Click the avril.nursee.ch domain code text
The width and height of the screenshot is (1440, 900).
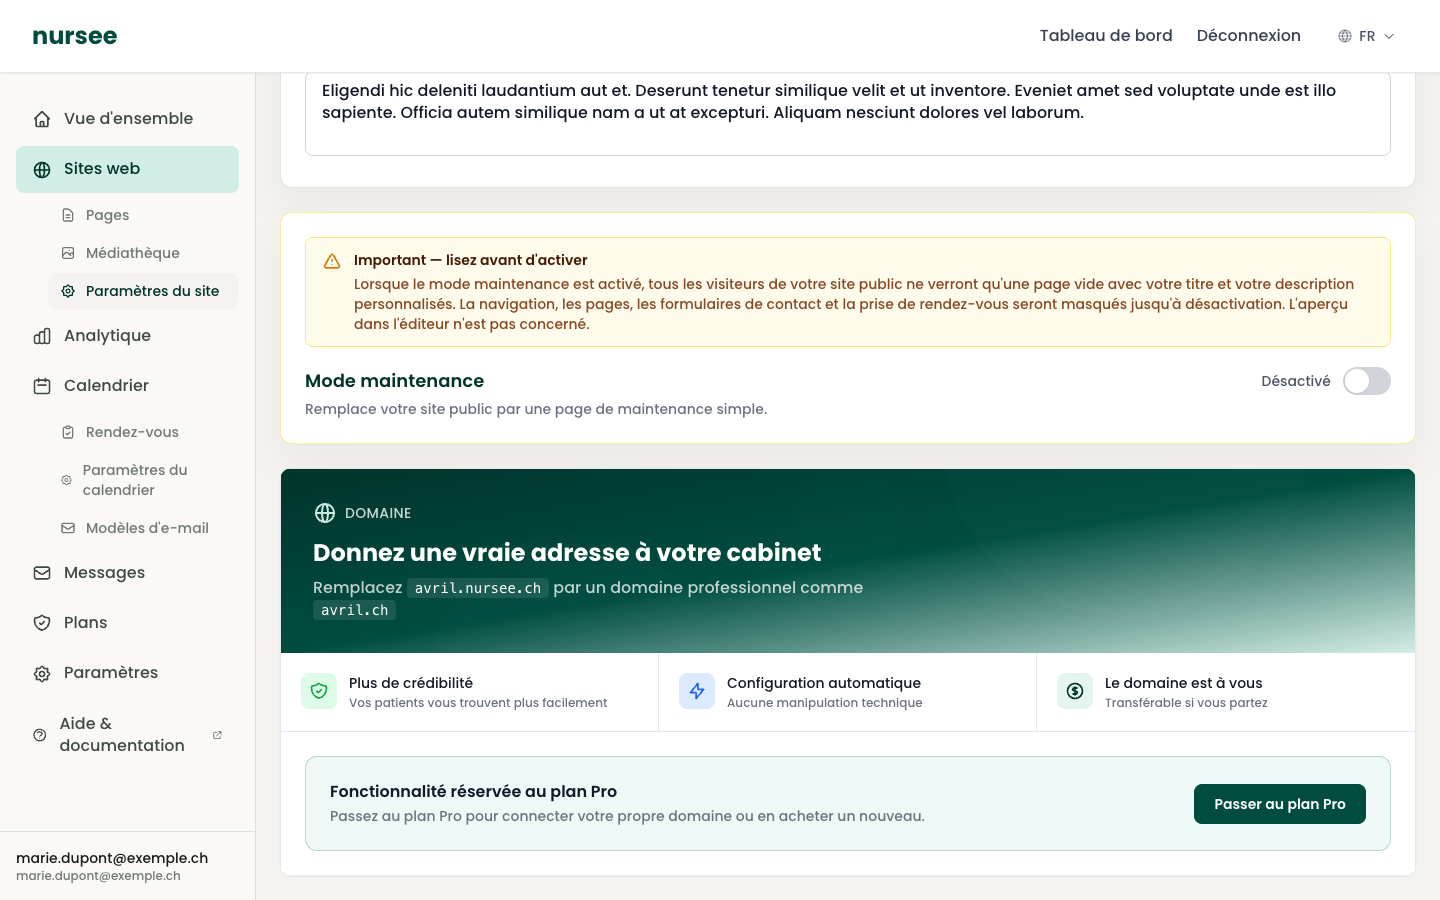point(478,588)
